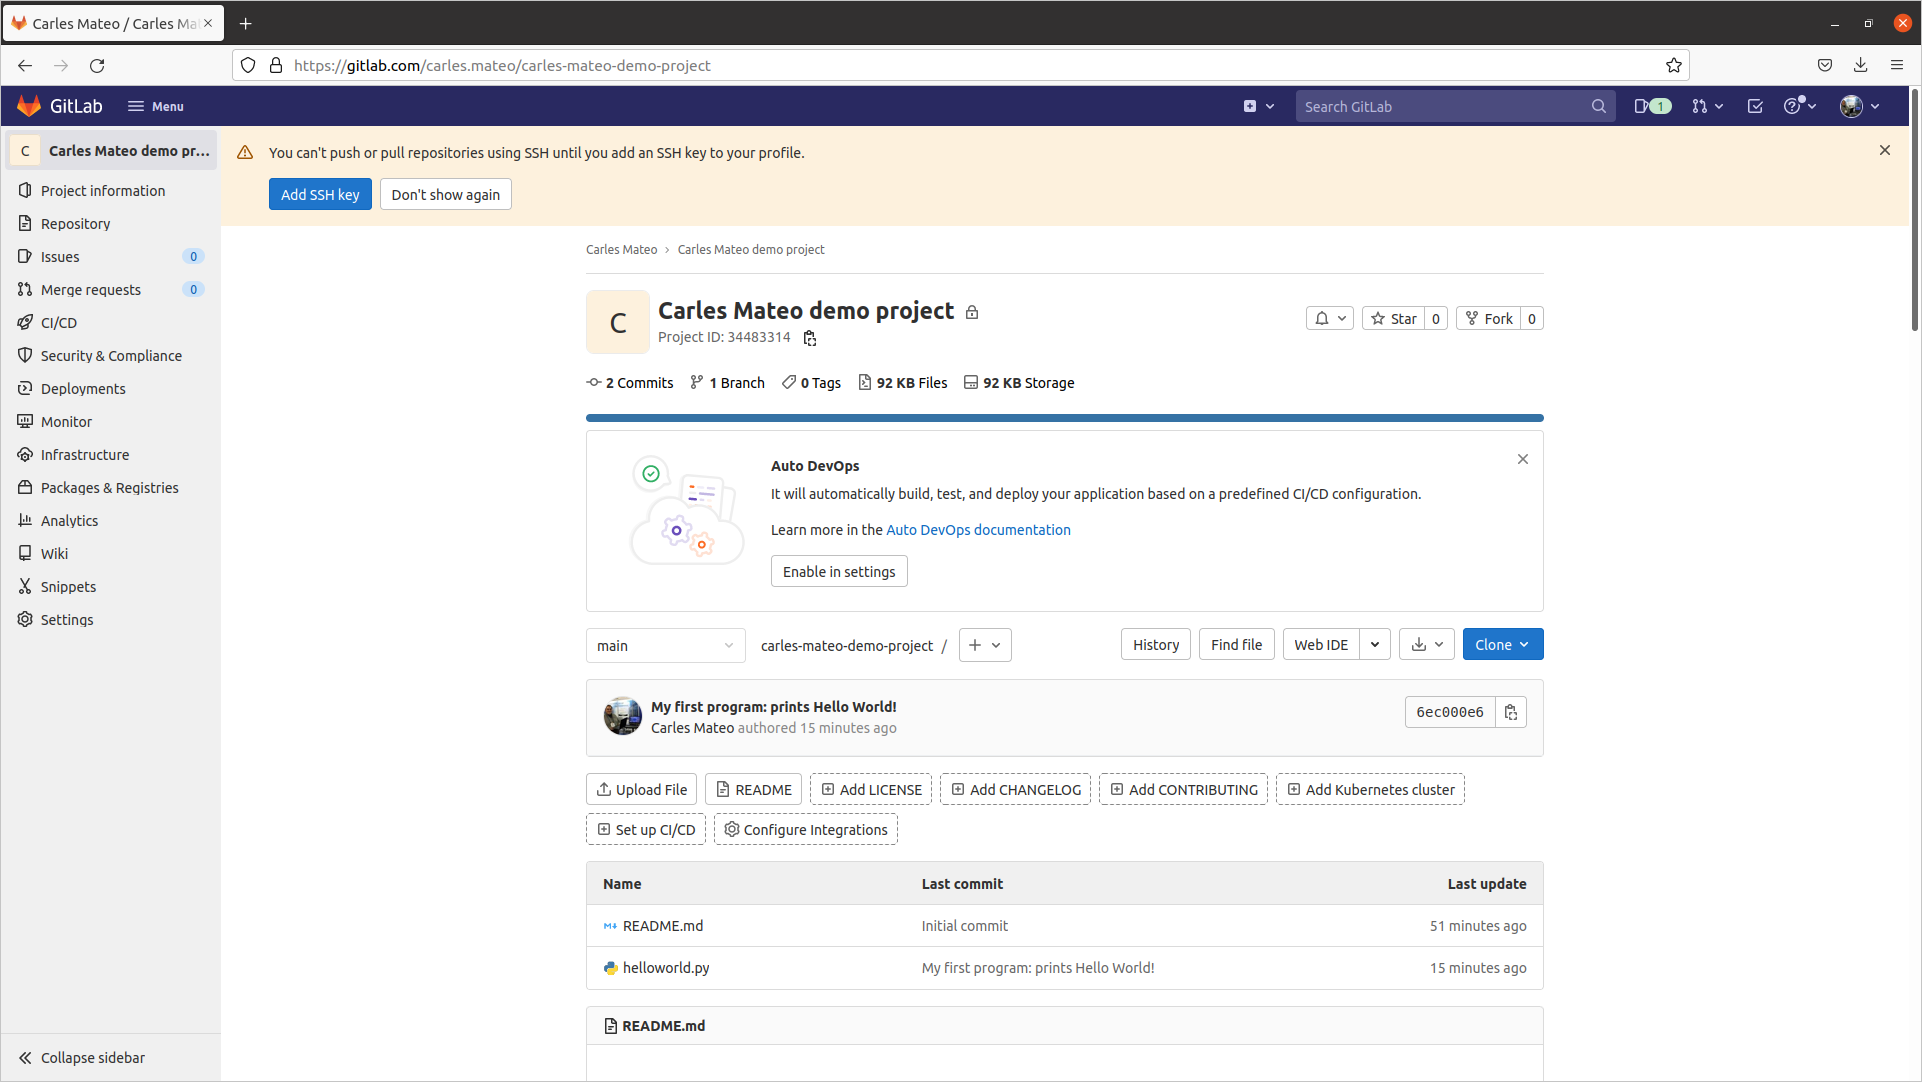Expand the main branch selector
1922x1082 pixels.
665,645
